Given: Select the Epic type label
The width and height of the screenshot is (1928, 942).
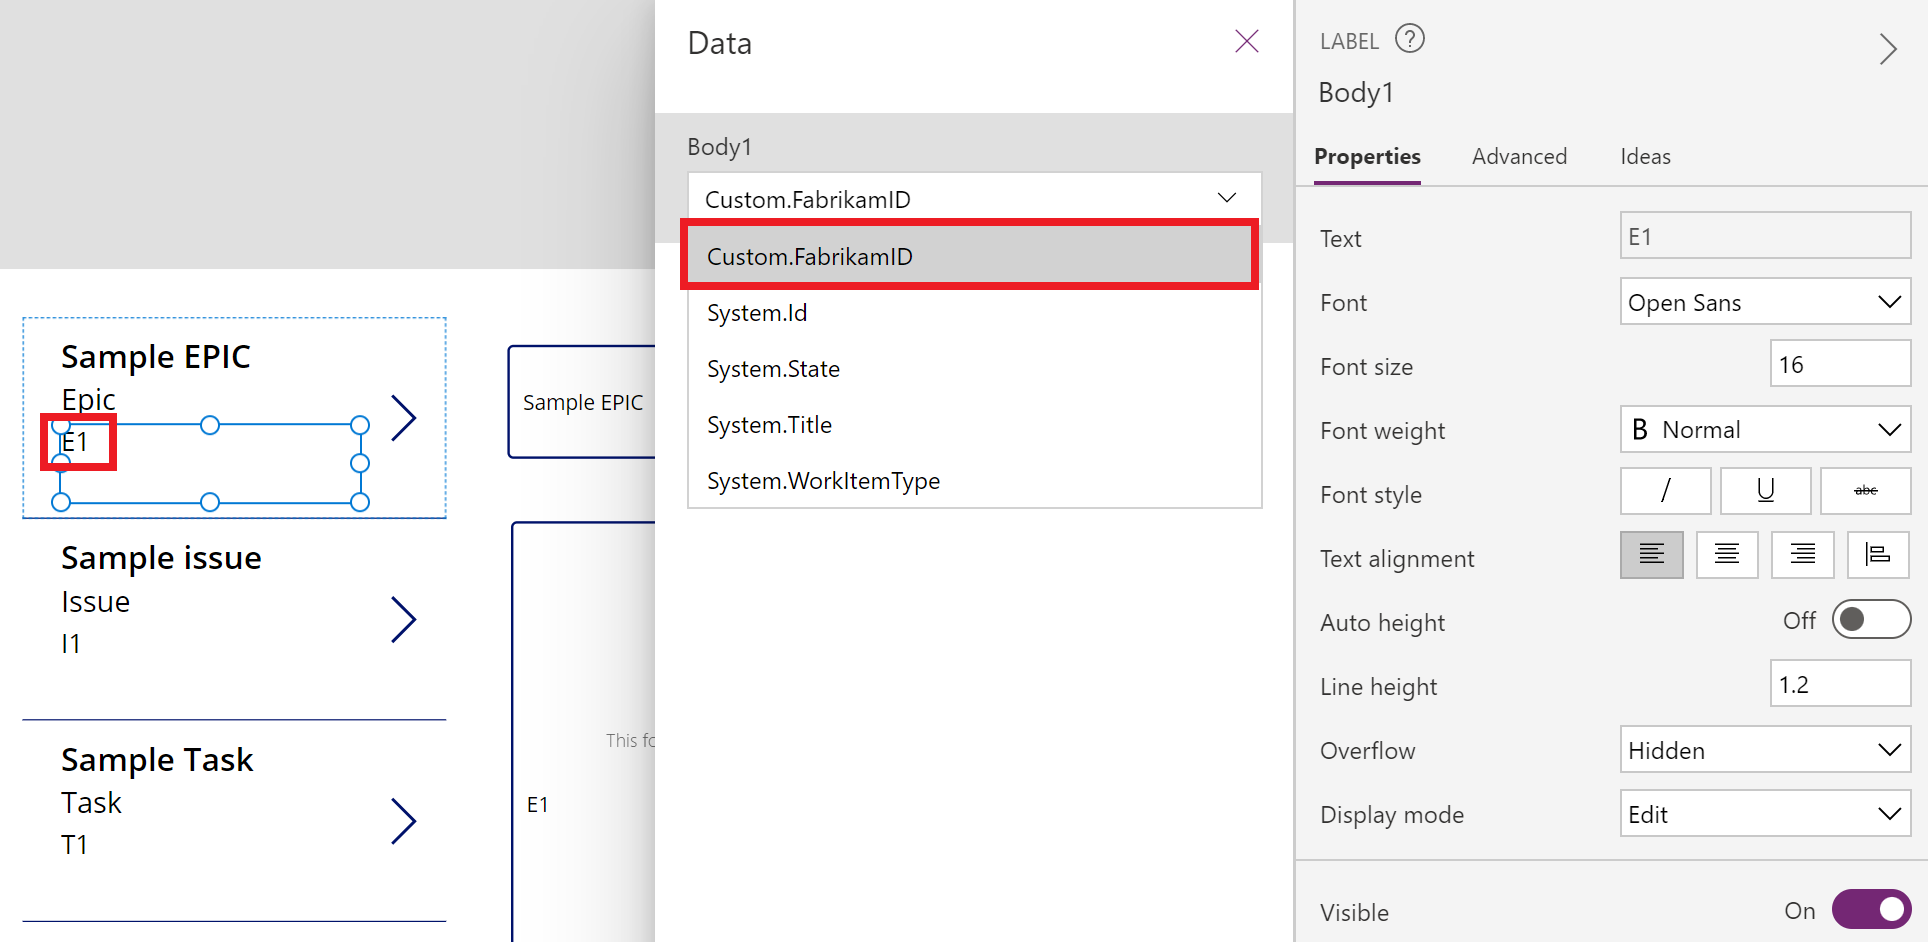Looking at the screenshot, I should point(88,400).
